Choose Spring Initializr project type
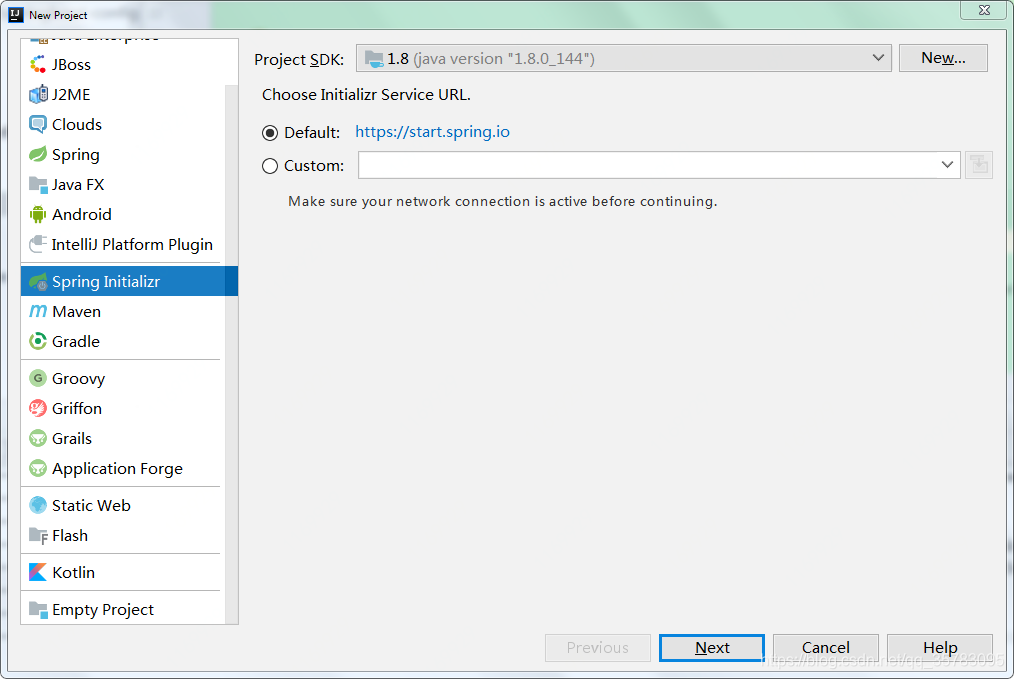Screen dimensions: 1014x679 click(129, 281)
